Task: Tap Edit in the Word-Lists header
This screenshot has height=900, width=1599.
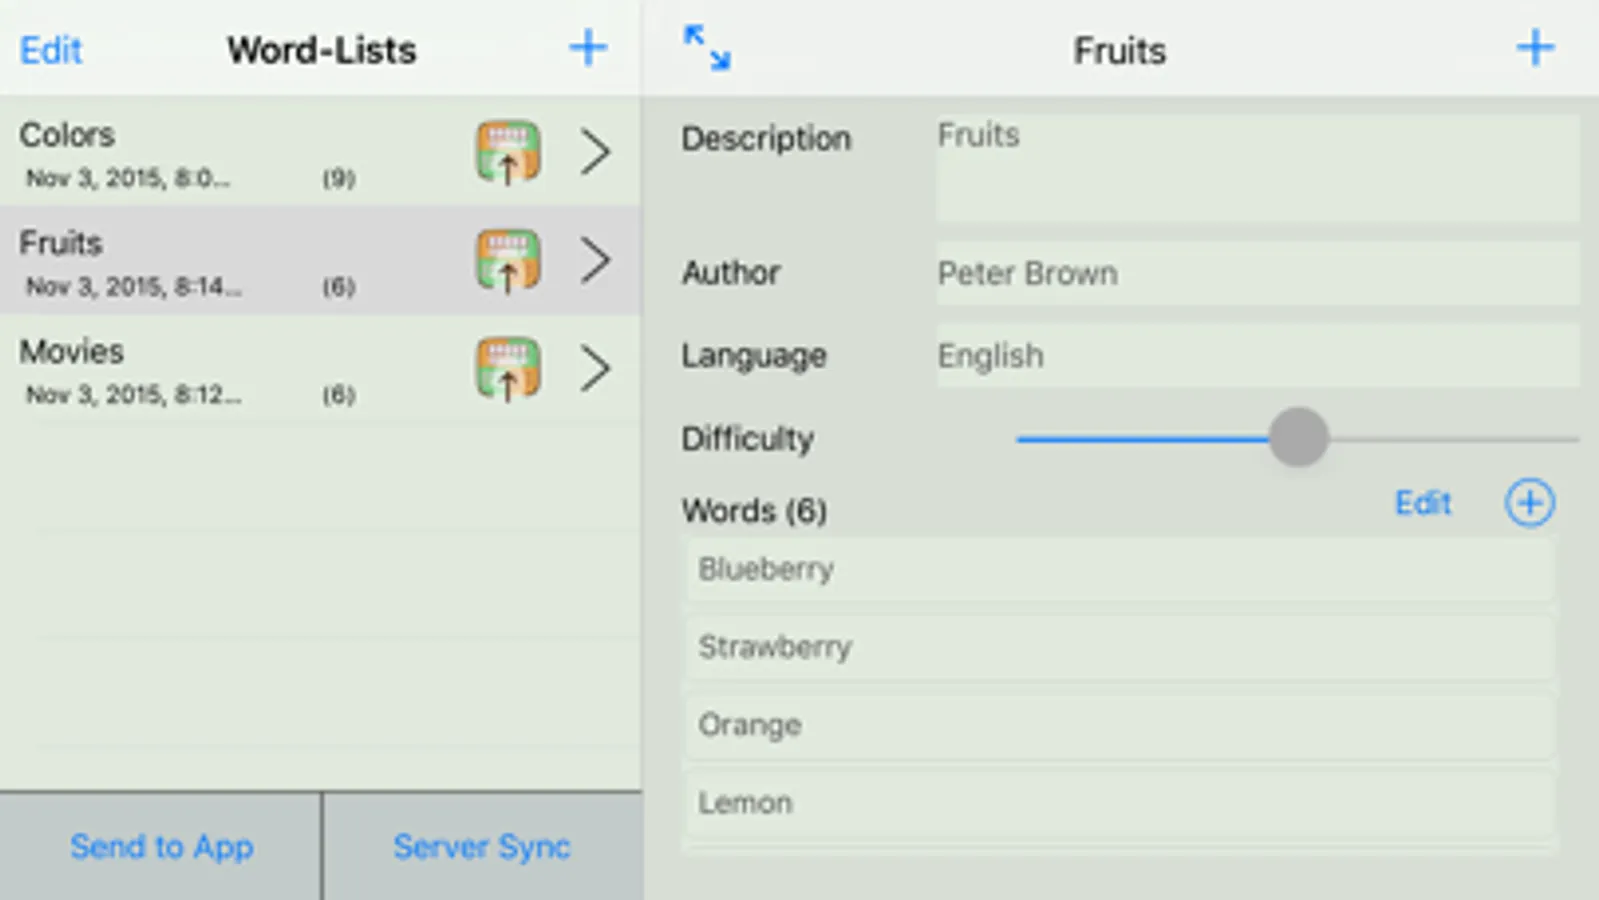Action: tap(51, 50)
